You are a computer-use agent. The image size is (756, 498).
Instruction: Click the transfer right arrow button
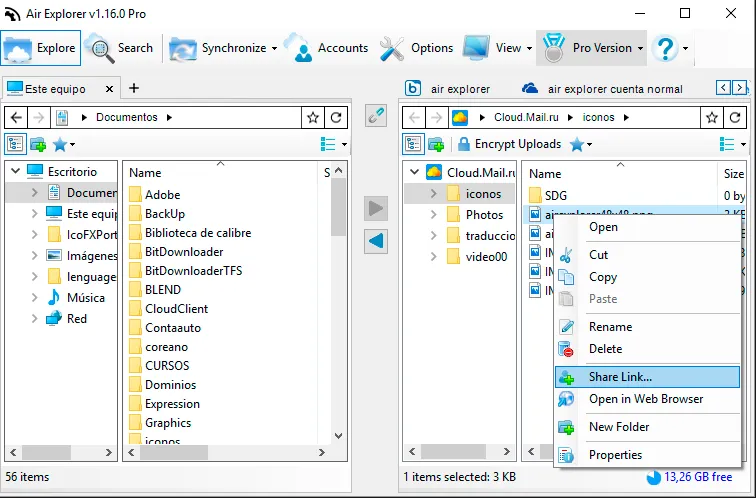pyautogui.click(x=376, y=208)
